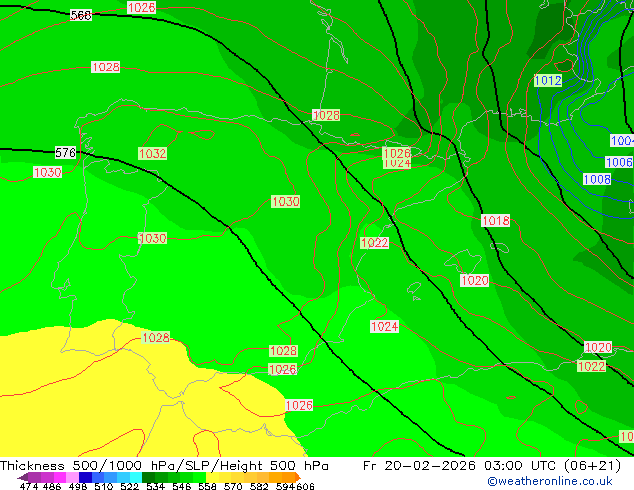Click the red 1018 isobar label
The width and height of the screenshot is (634, 490).
pyautogui.click(x=496, y=220)
